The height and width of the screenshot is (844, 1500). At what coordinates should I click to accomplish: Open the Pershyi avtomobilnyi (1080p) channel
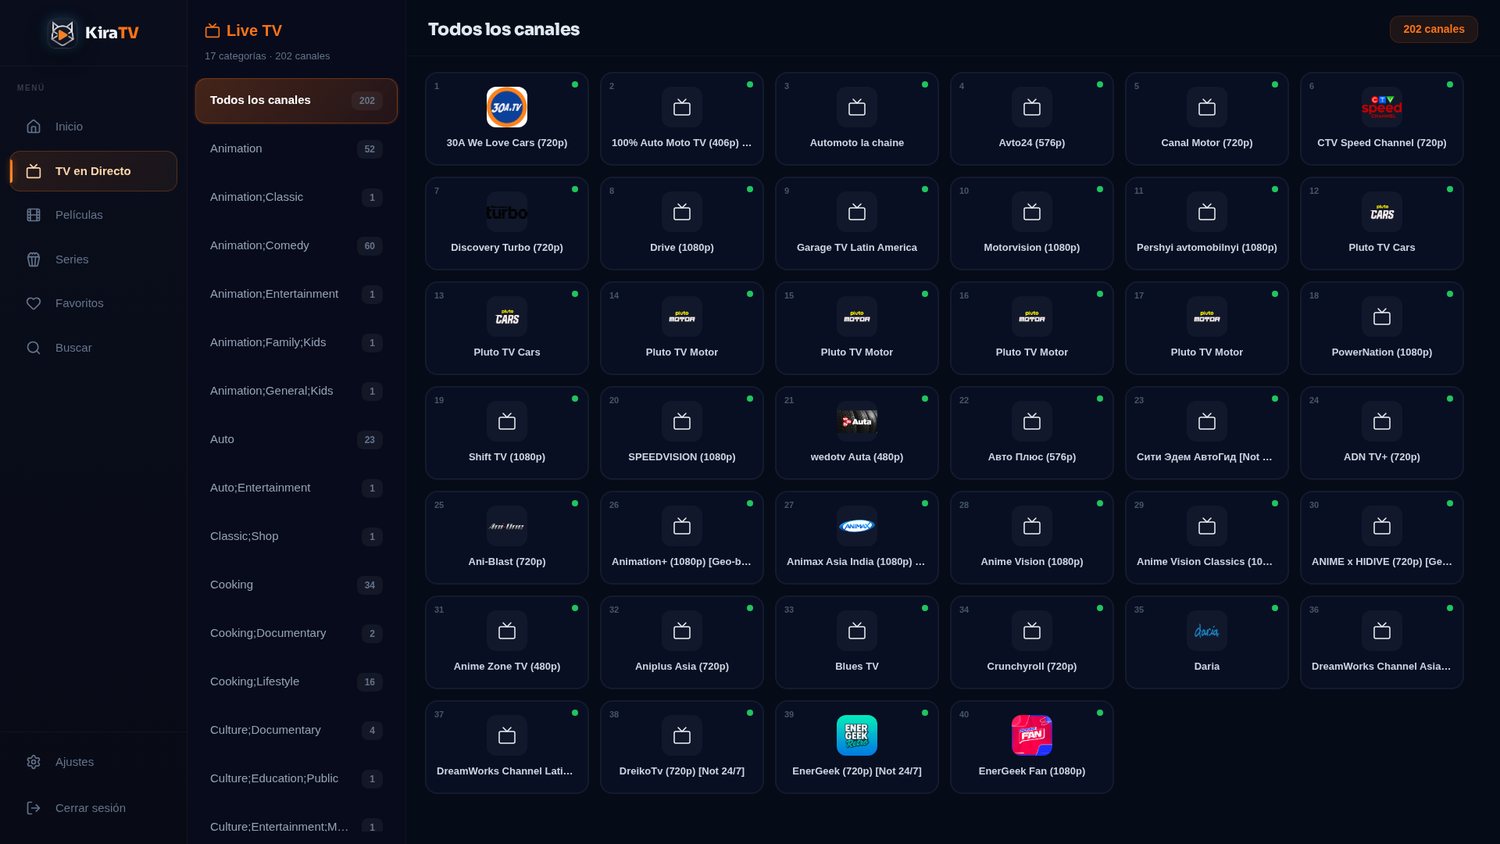click(x=1207, y=224)
